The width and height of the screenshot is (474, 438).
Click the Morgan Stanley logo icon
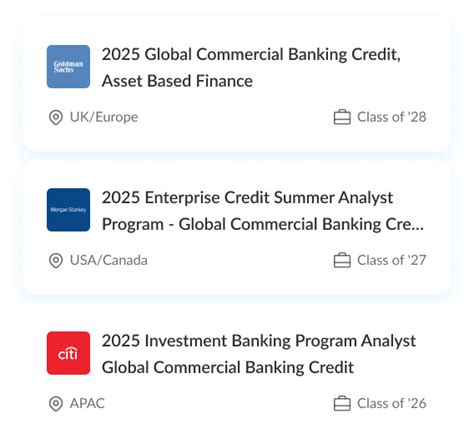click(x=68, y=210)
